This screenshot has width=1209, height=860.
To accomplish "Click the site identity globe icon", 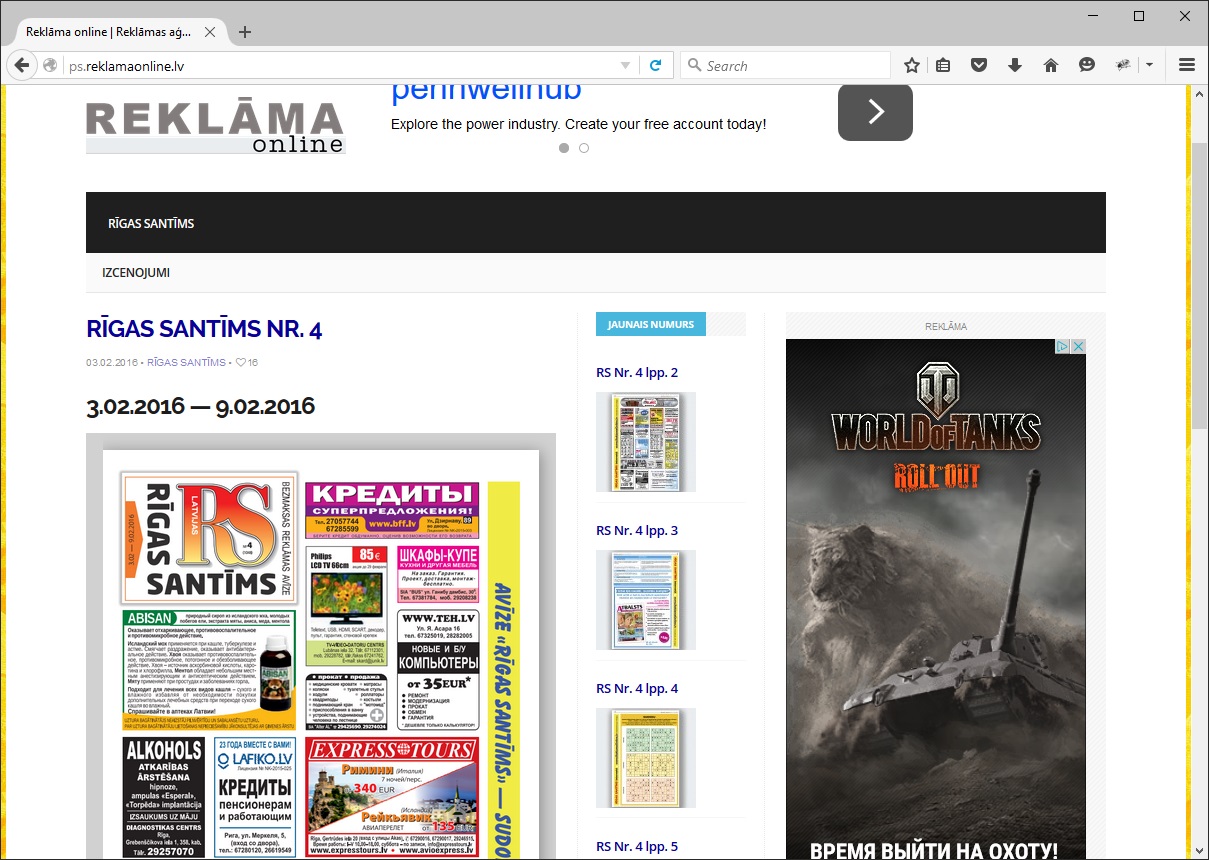I will [x=50, y=65].
